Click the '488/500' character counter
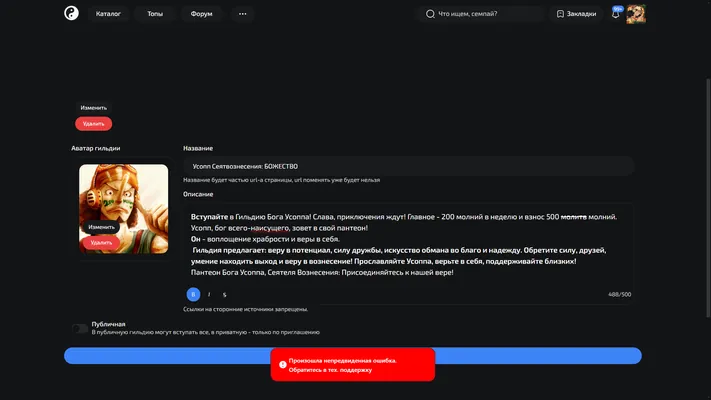This screenshot has width=711, height=400. point(619,294)
